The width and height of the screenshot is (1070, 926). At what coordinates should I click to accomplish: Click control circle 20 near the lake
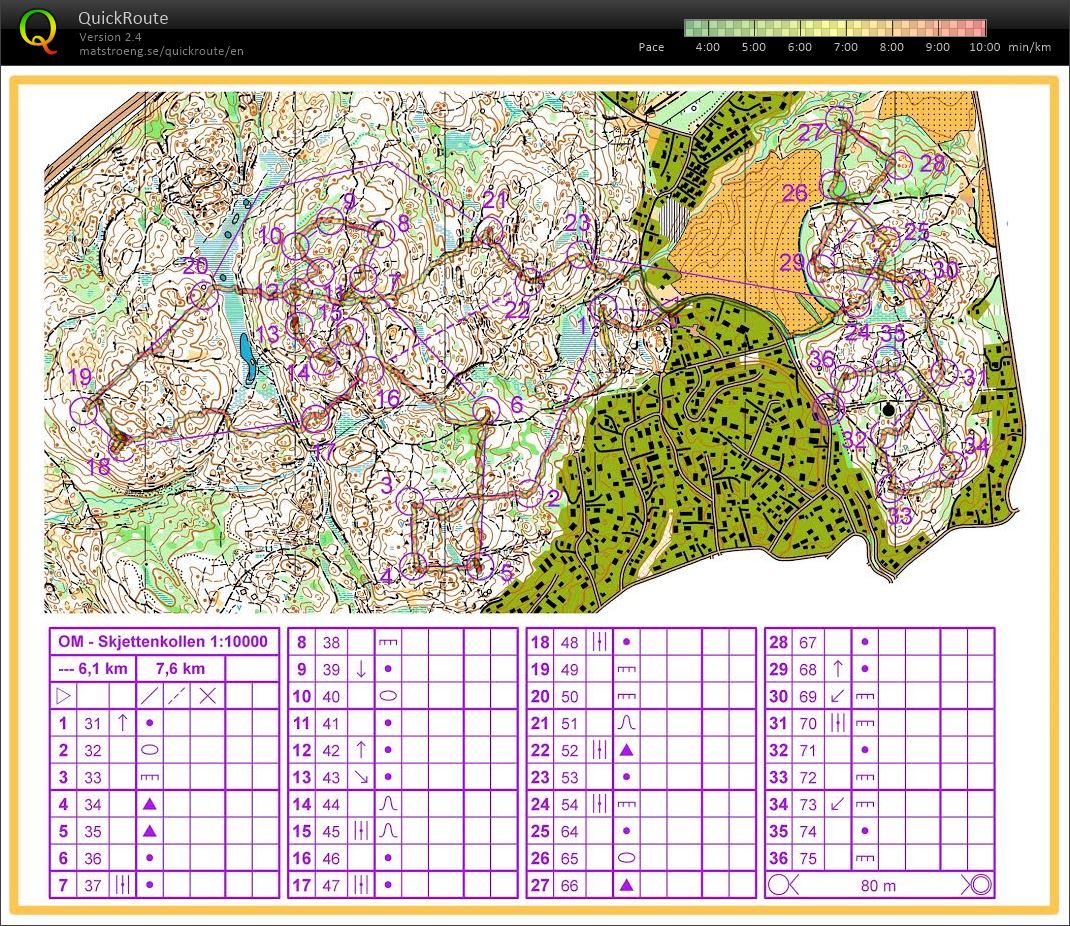(x=204, y=295)
